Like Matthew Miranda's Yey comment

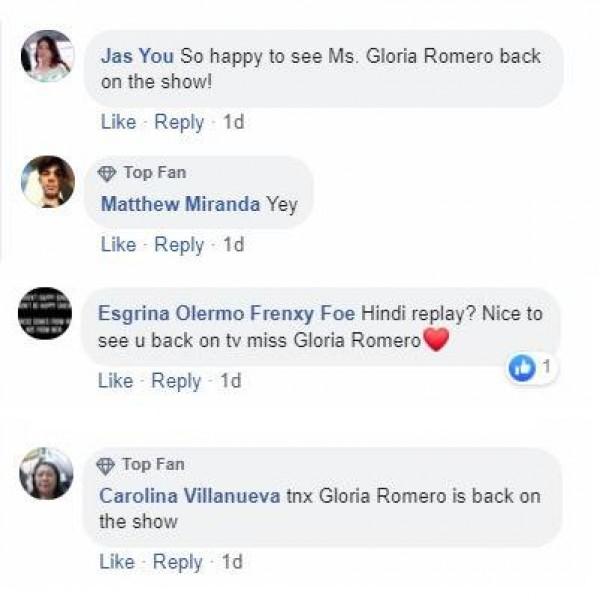[x=118, y=245]
